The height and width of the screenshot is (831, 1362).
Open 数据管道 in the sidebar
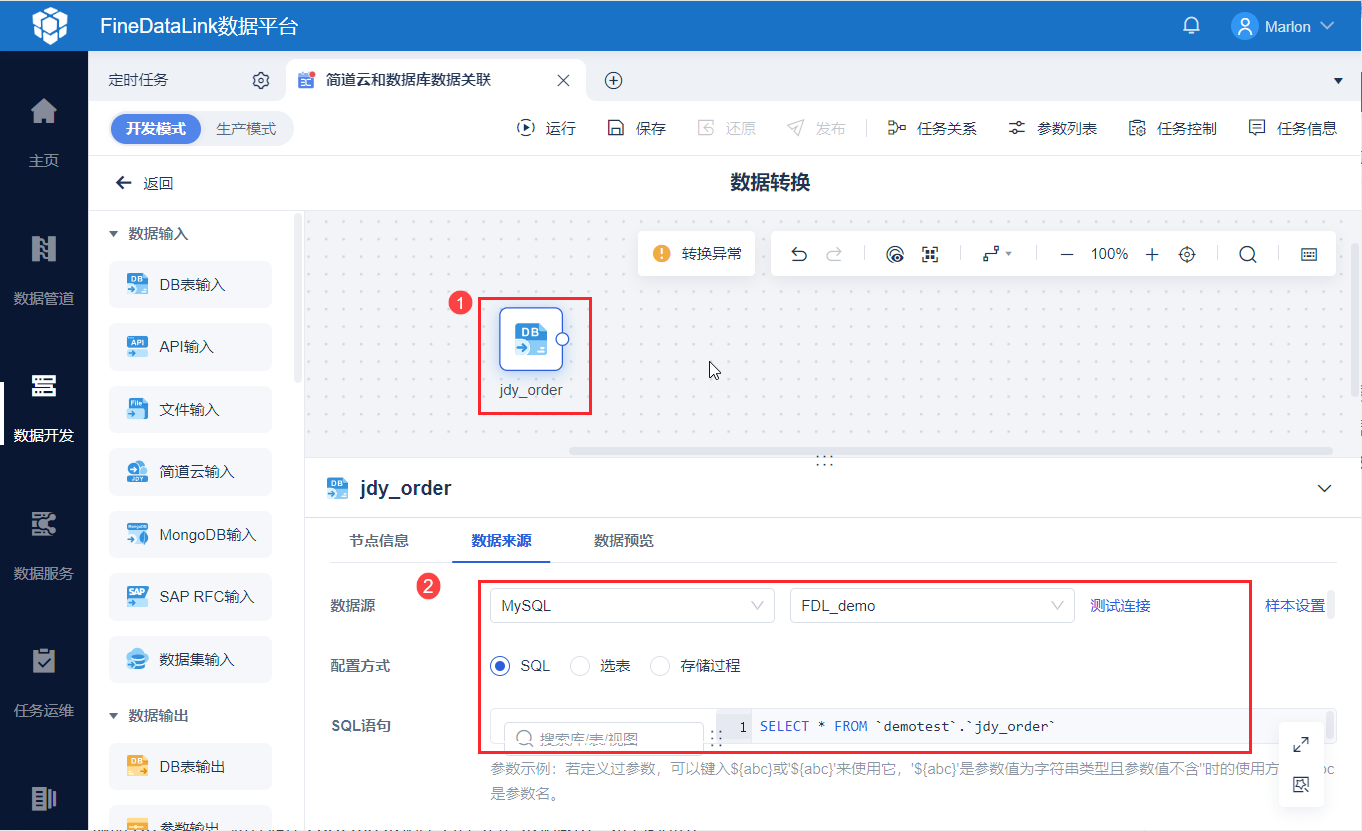[44, 269]
